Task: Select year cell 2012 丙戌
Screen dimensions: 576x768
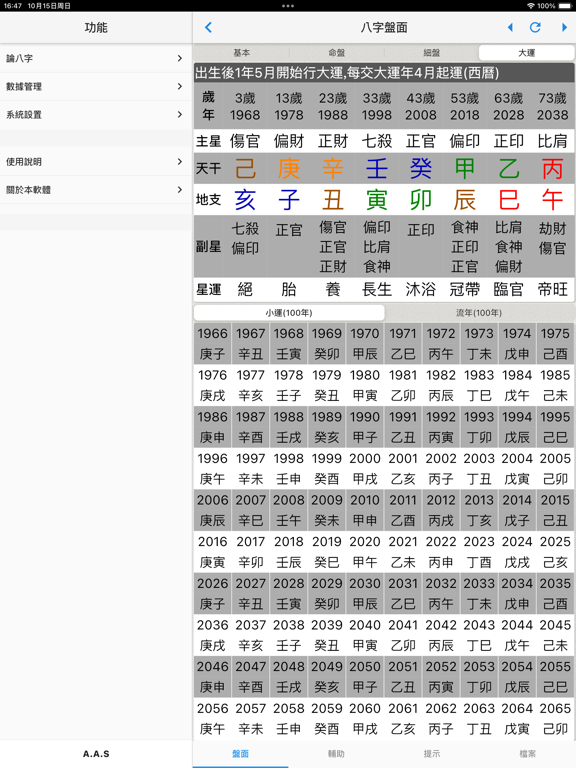Action: coord(441,510)
